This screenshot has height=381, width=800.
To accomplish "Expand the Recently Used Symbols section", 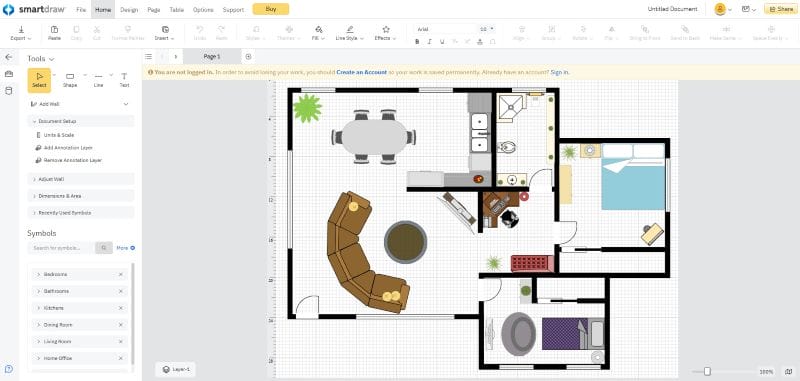I will point(81,213).
